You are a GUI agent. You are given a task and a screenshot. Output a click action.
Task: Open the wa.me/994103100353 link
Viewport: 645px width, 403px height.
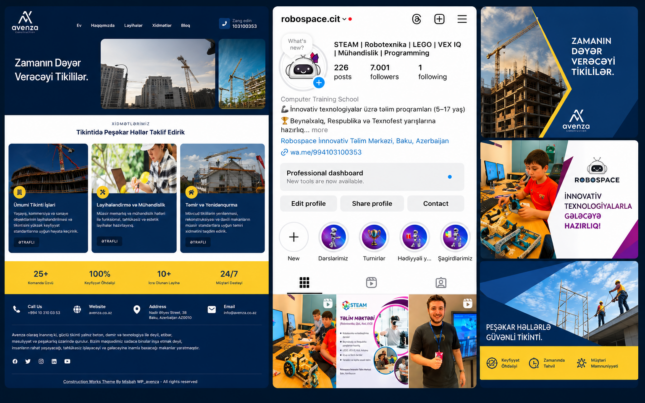[326, 152]
